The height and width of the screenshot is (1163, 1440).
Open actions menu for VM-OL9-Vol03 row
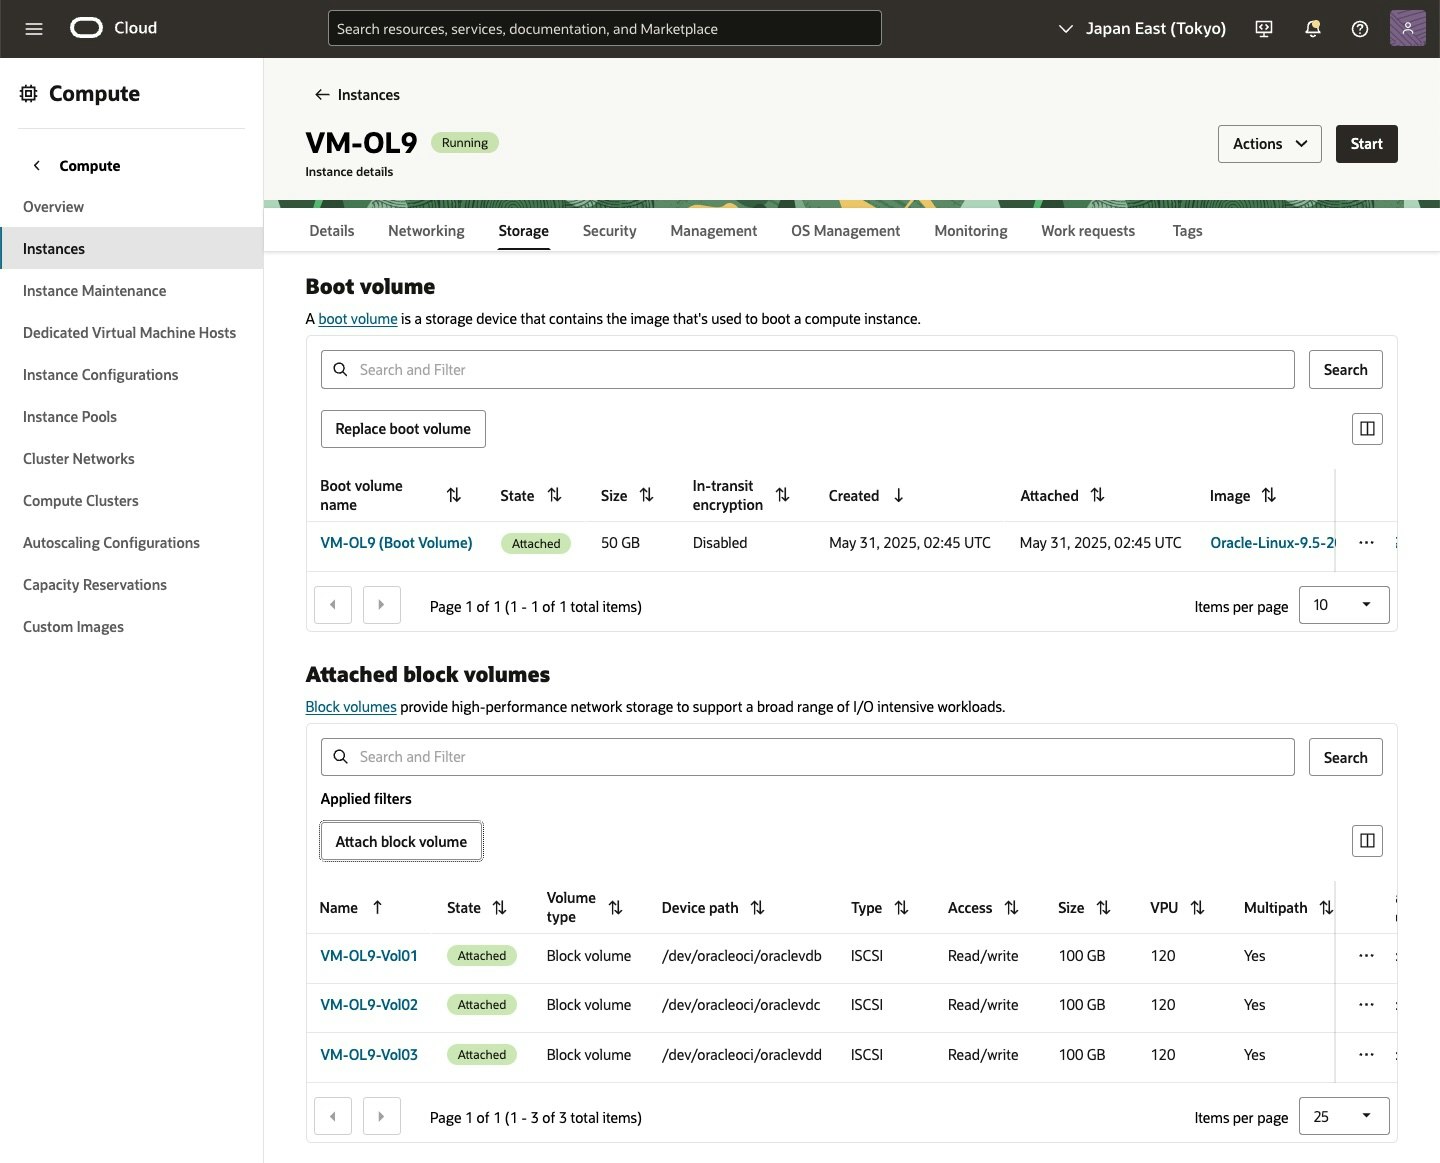click(1366, 1055)
